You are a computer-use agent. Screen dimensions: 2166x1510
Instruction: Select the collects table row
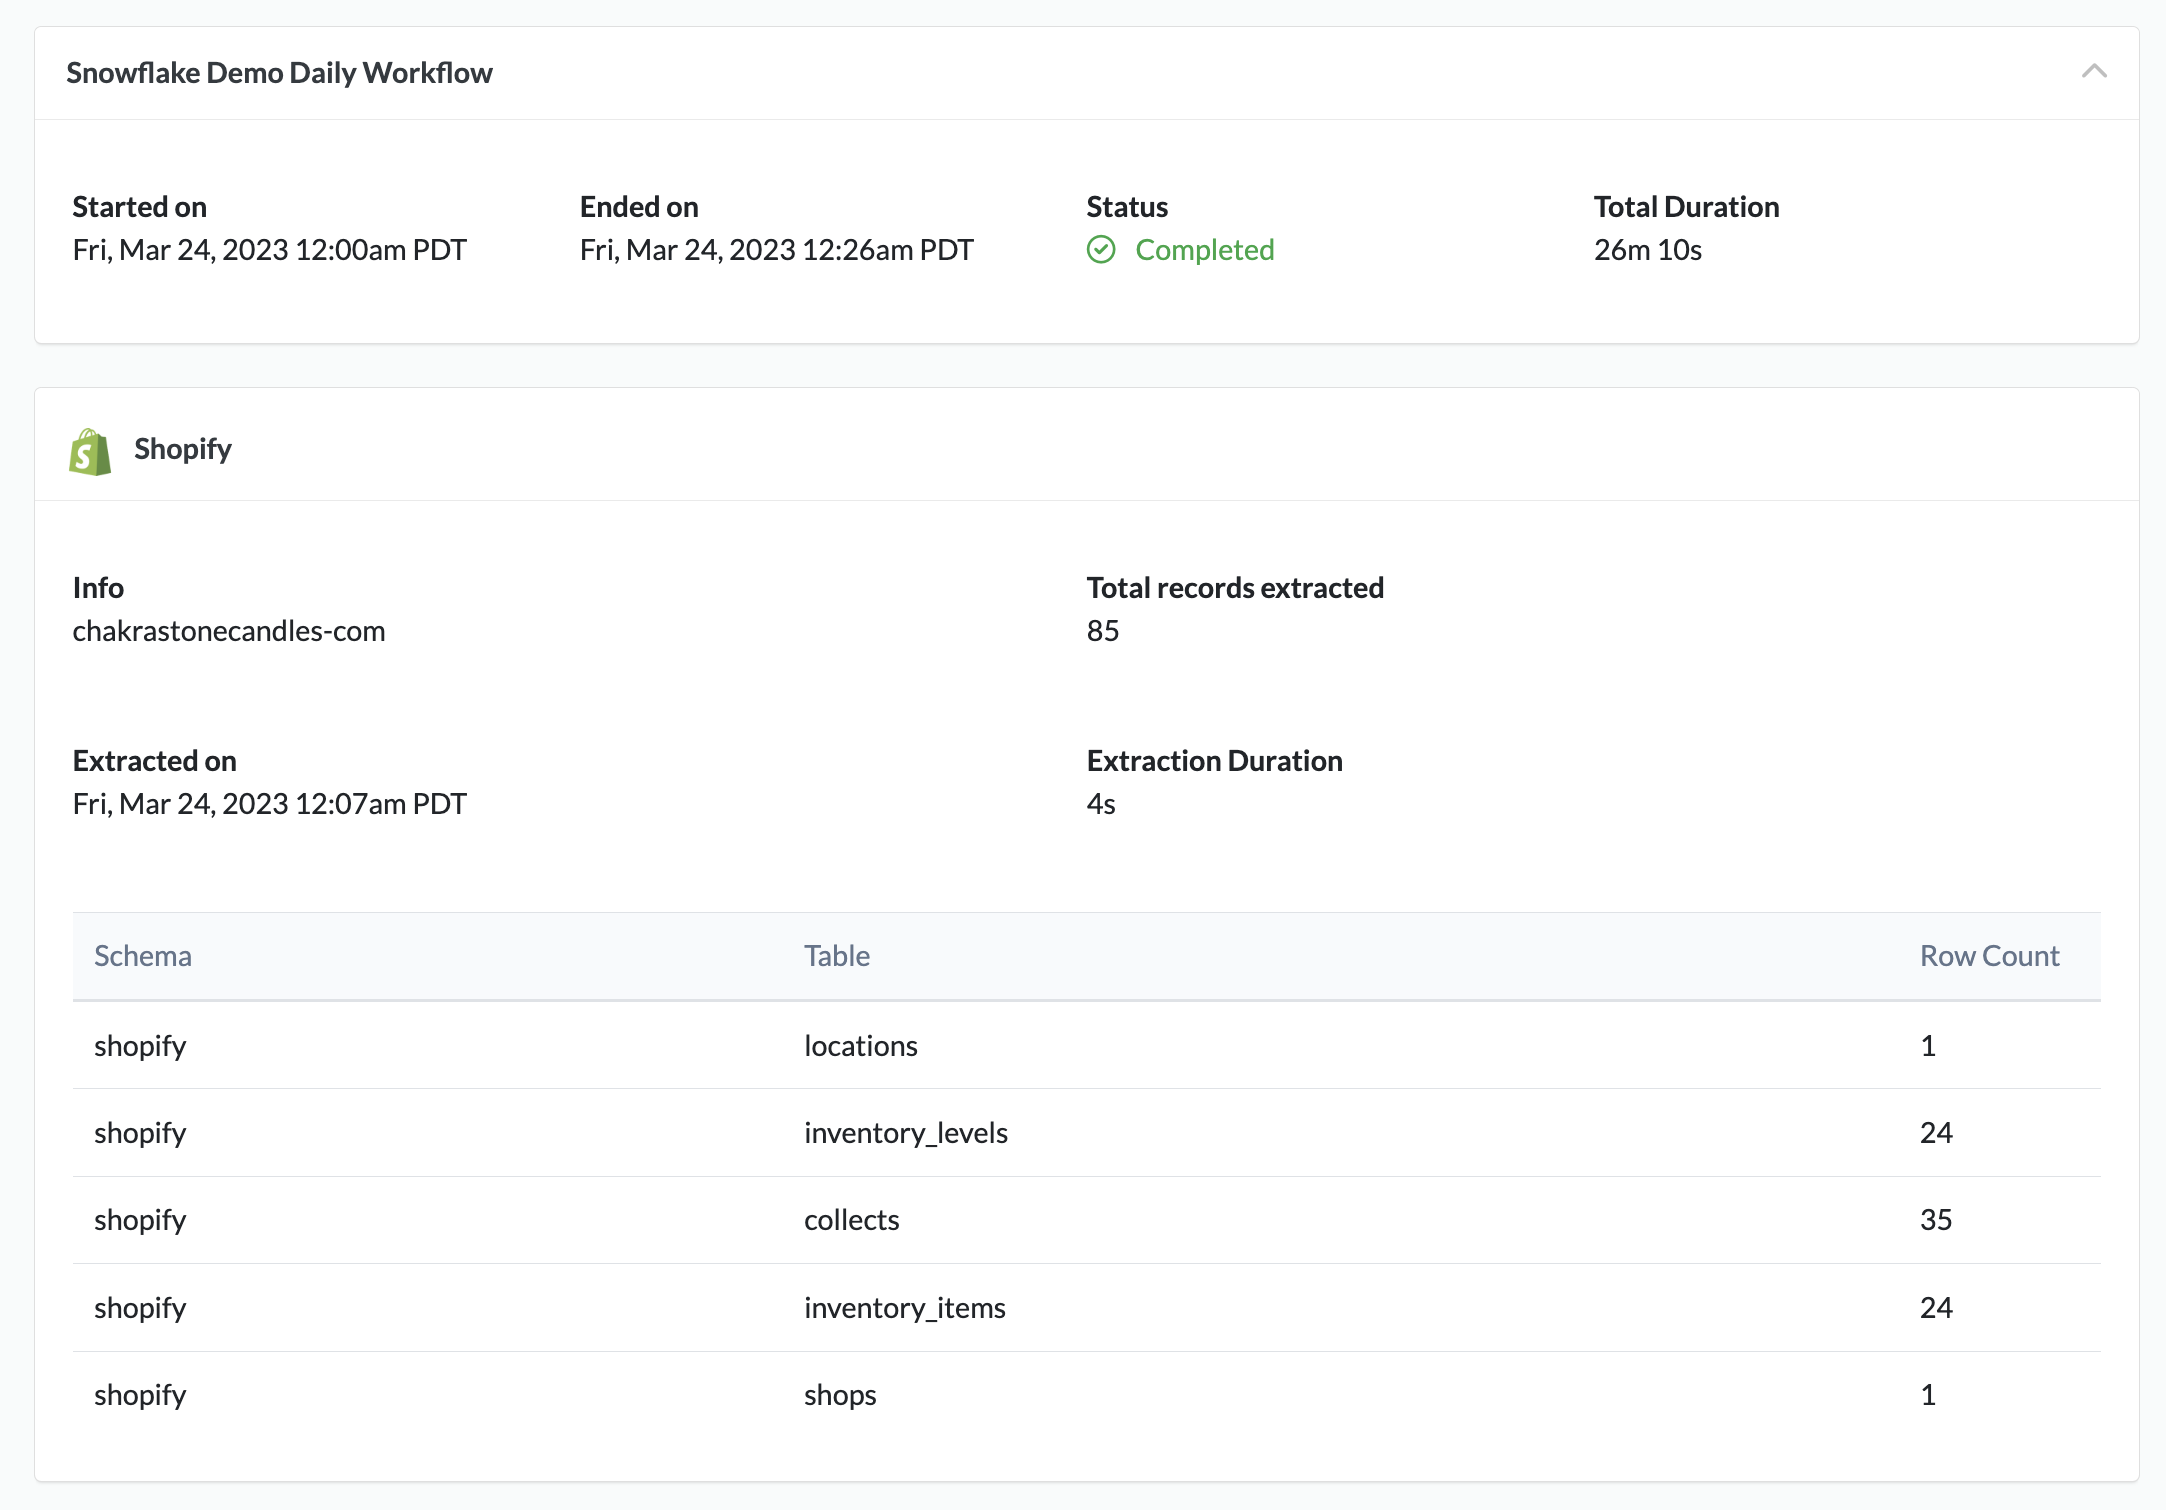[x=1087, y=1220]
